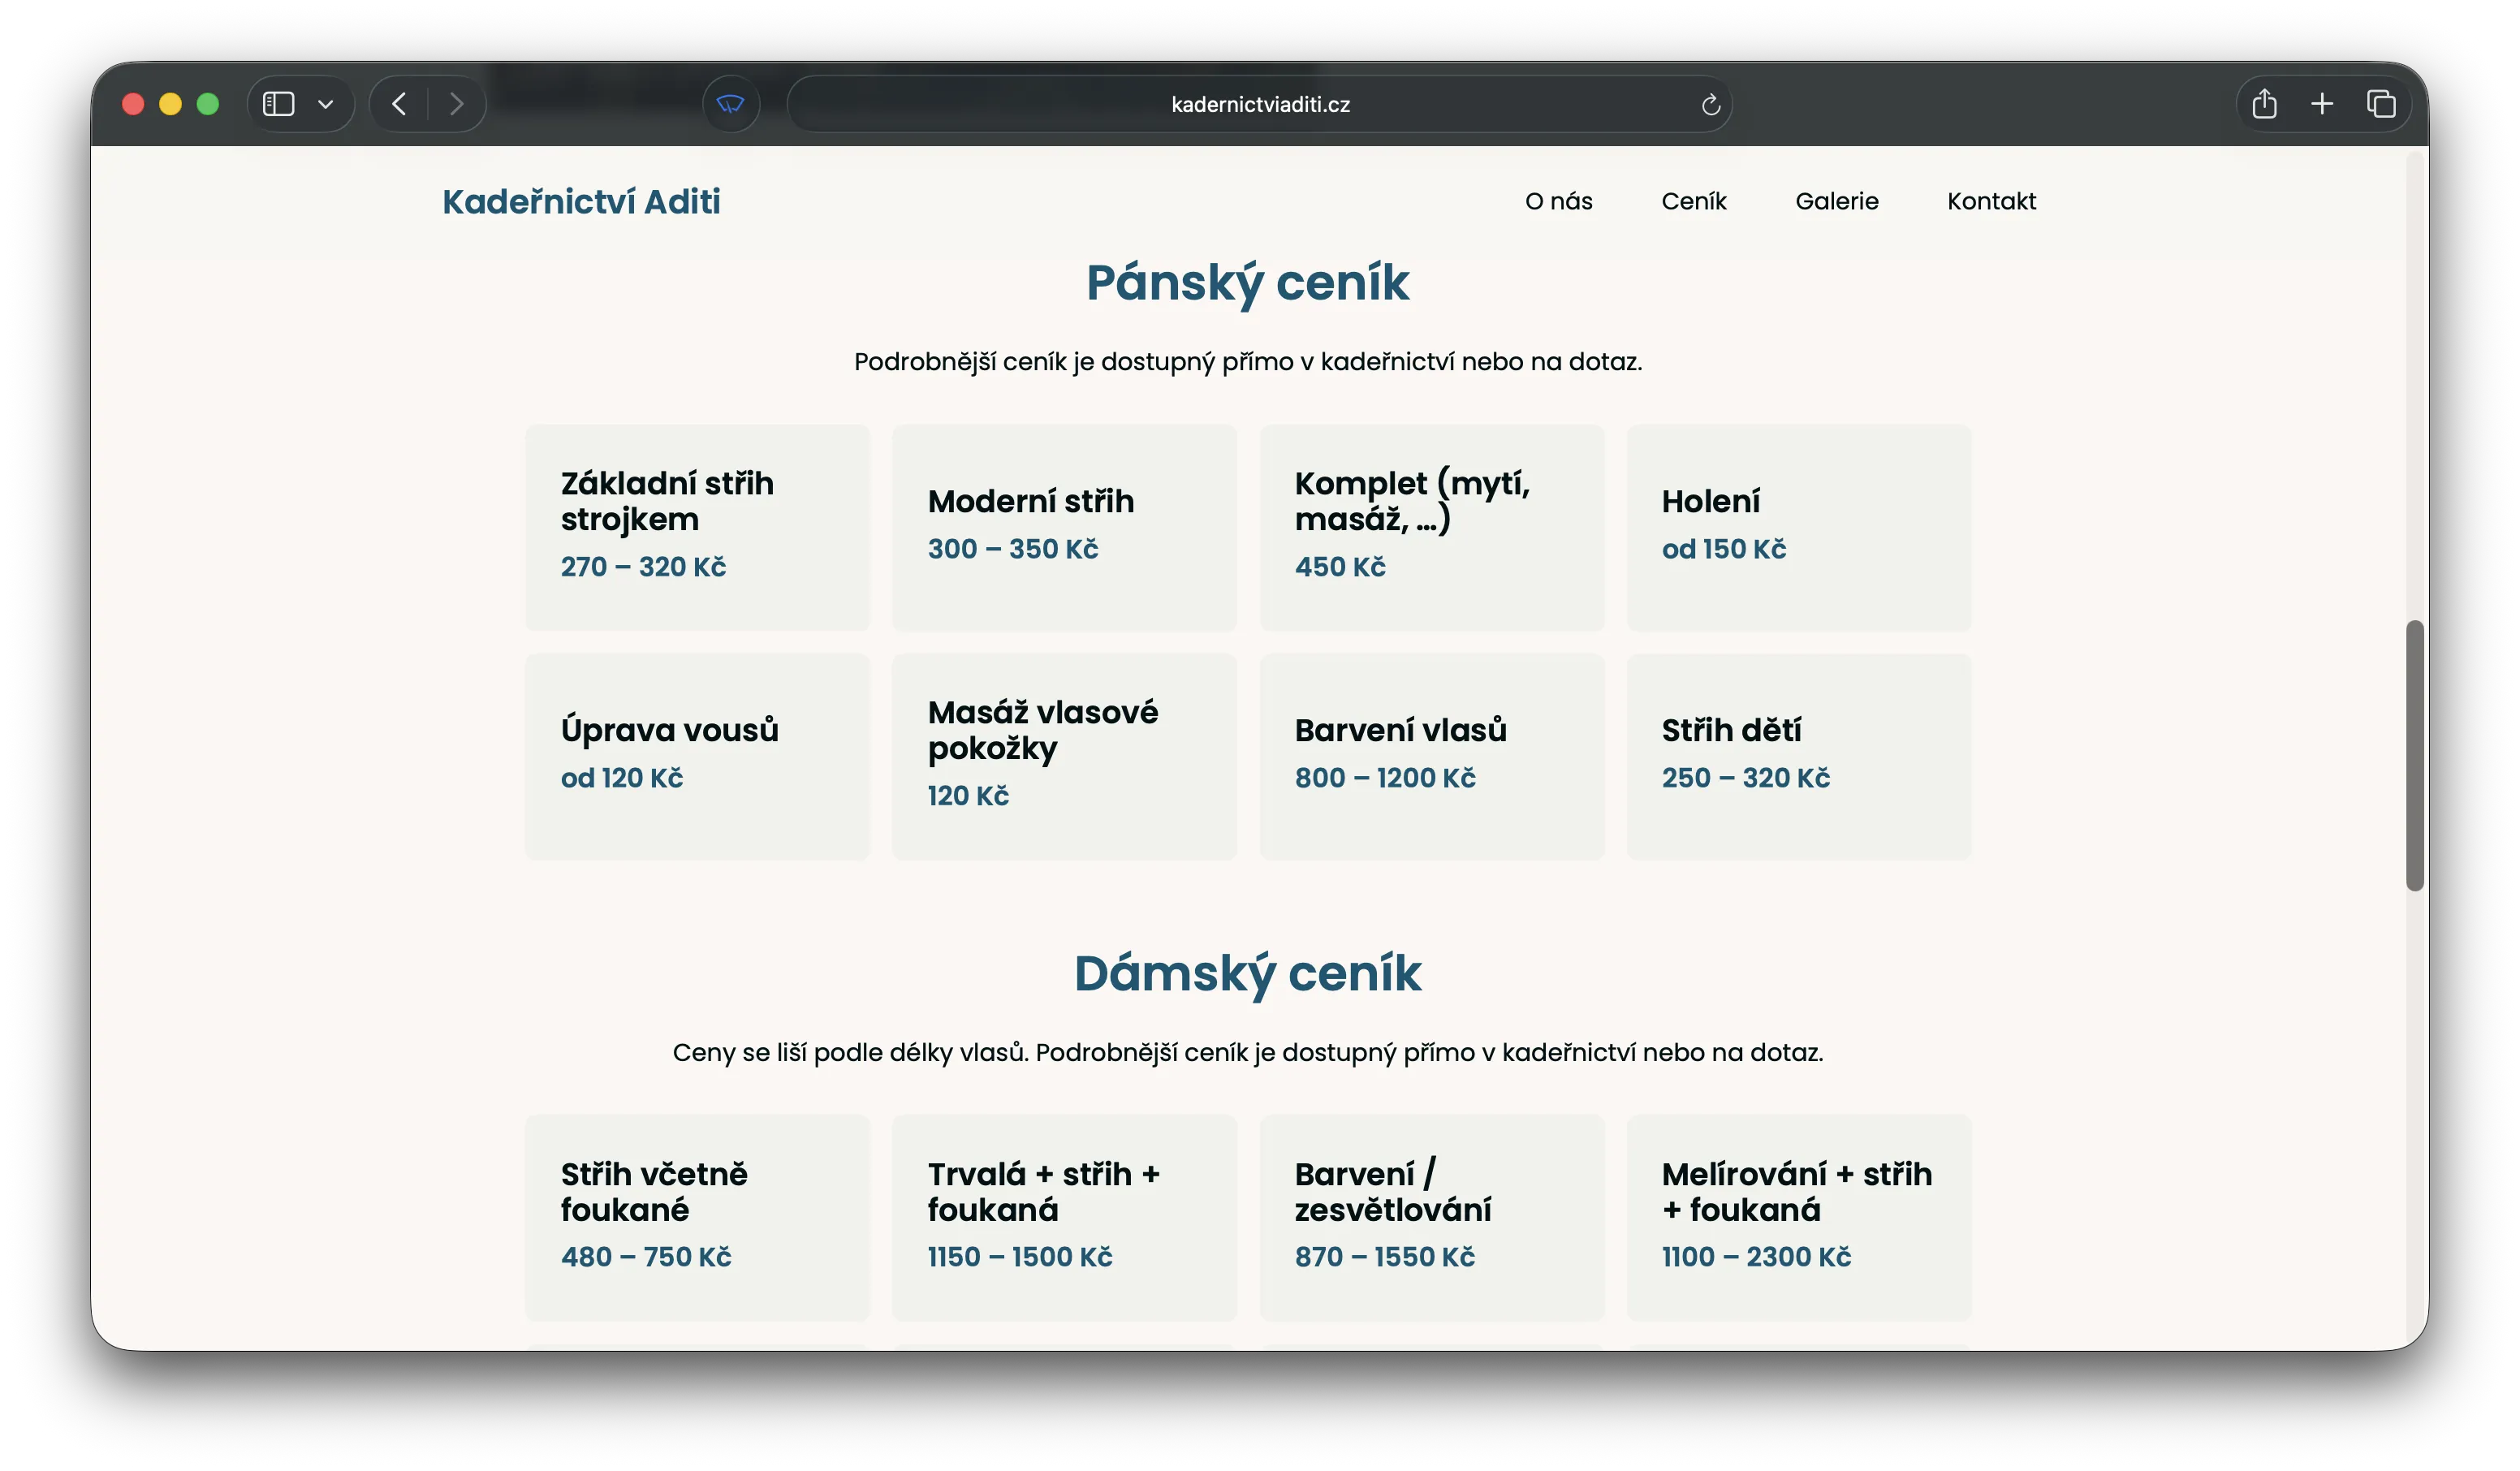Click the Kadeřnictví Aditi logo link
This screenshot has width=2520, height=1471.
581,201
